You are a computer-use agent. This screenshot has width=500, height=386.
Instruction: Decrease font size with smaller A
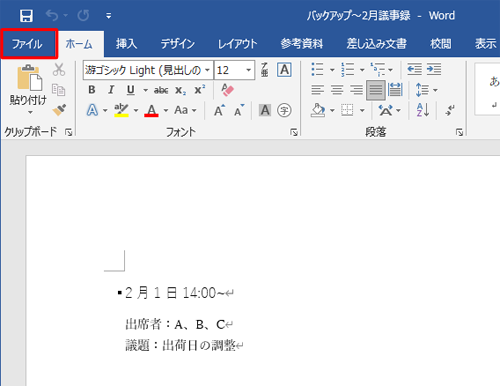[239, 110]
